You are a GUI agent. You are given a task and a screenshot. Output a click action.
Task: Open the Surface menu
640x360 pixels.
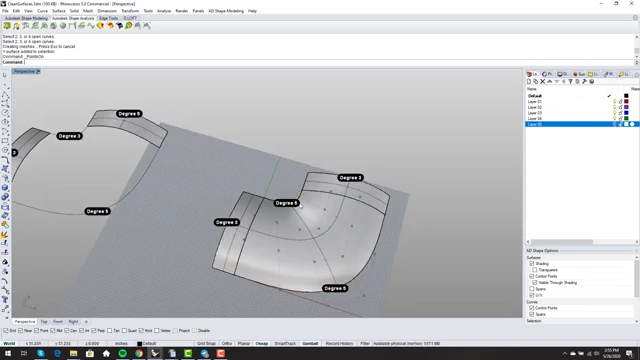pos(58,11)
